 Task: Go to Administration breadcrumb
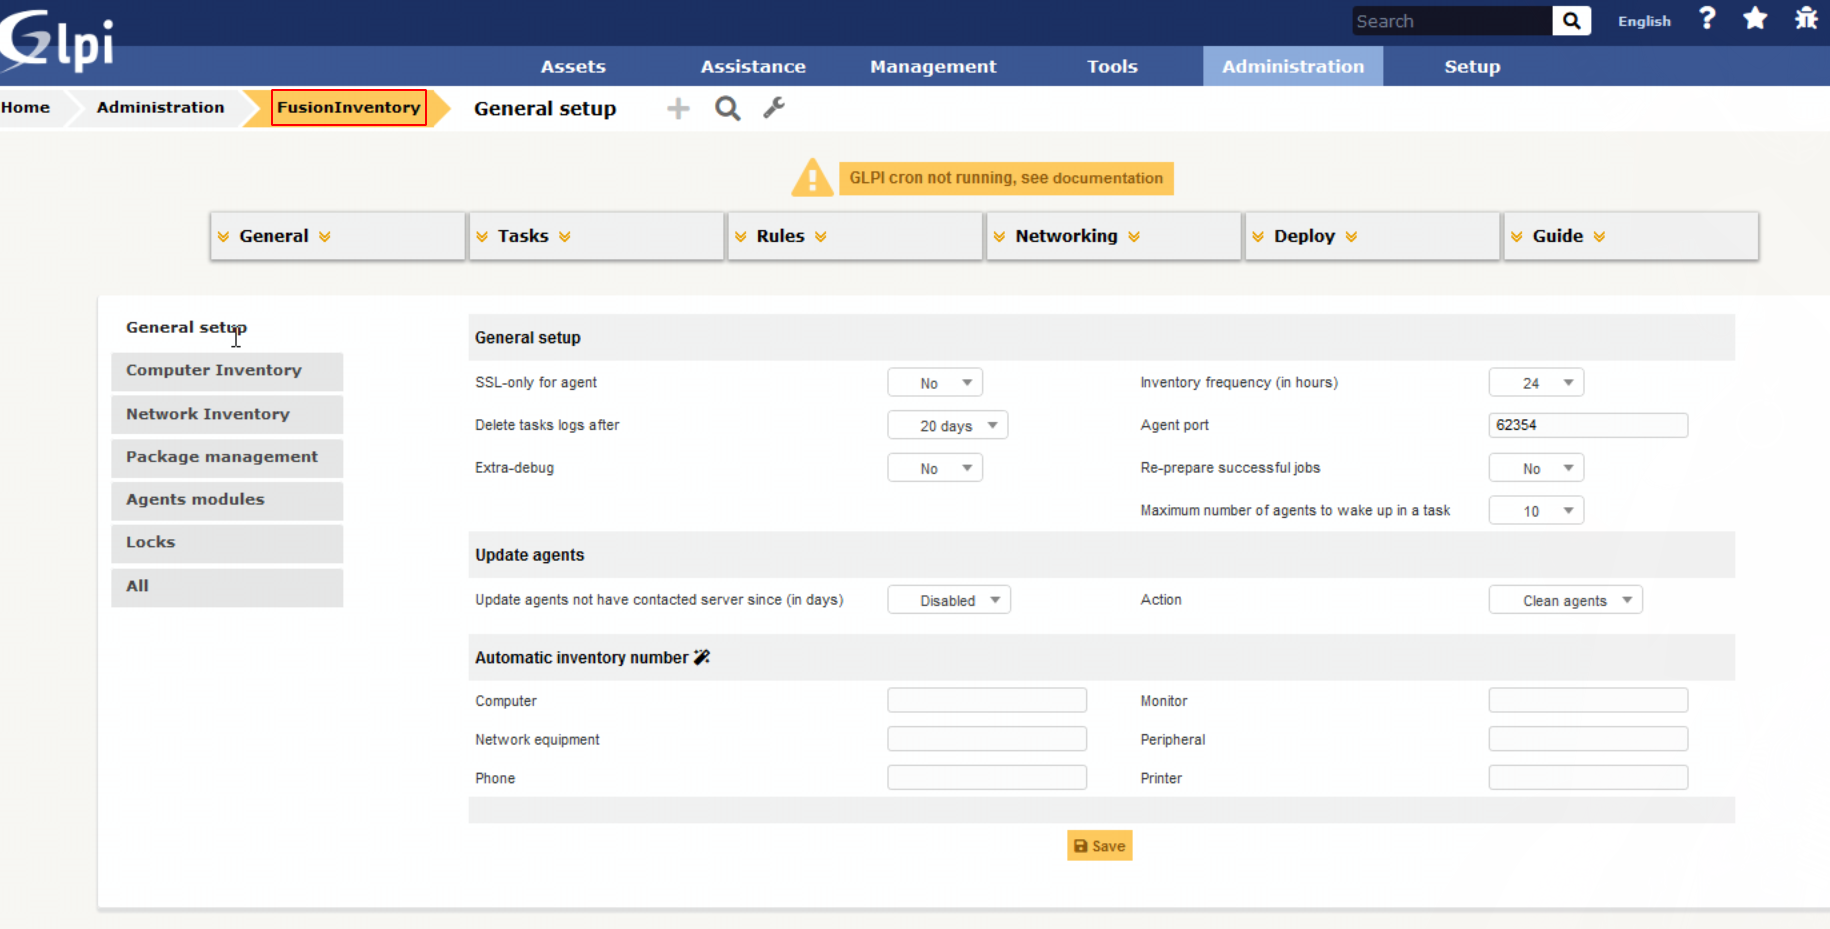pos(160,107)
